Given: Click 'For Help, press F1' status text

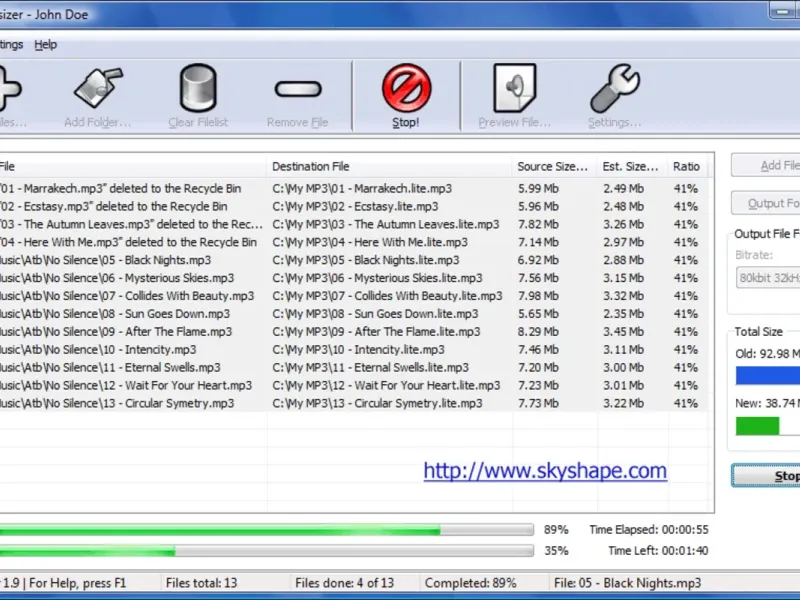Looking at the screenshot, I should 77,583.
